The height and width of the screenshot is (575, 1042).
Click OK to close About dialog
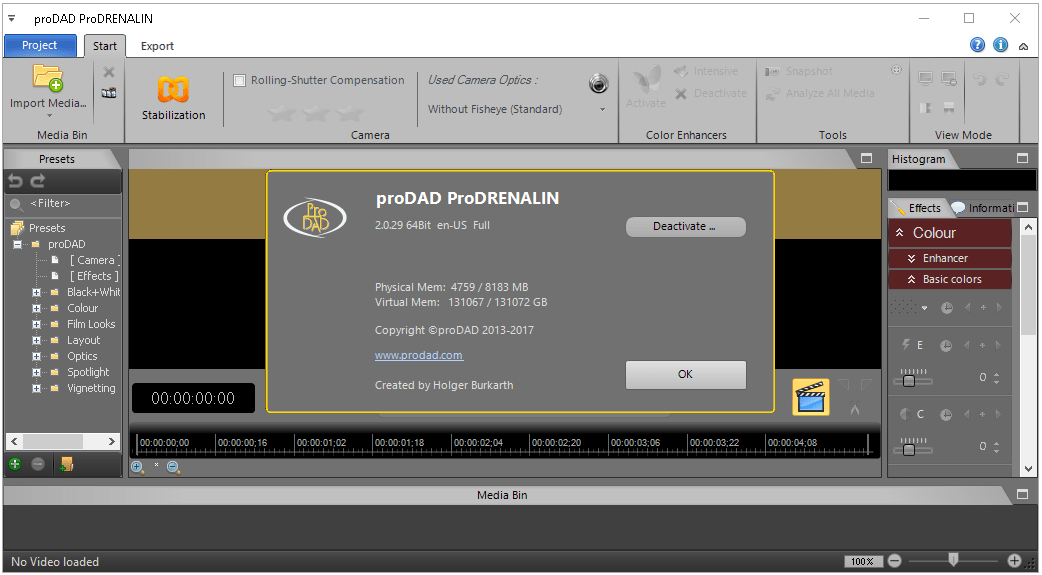685,374
